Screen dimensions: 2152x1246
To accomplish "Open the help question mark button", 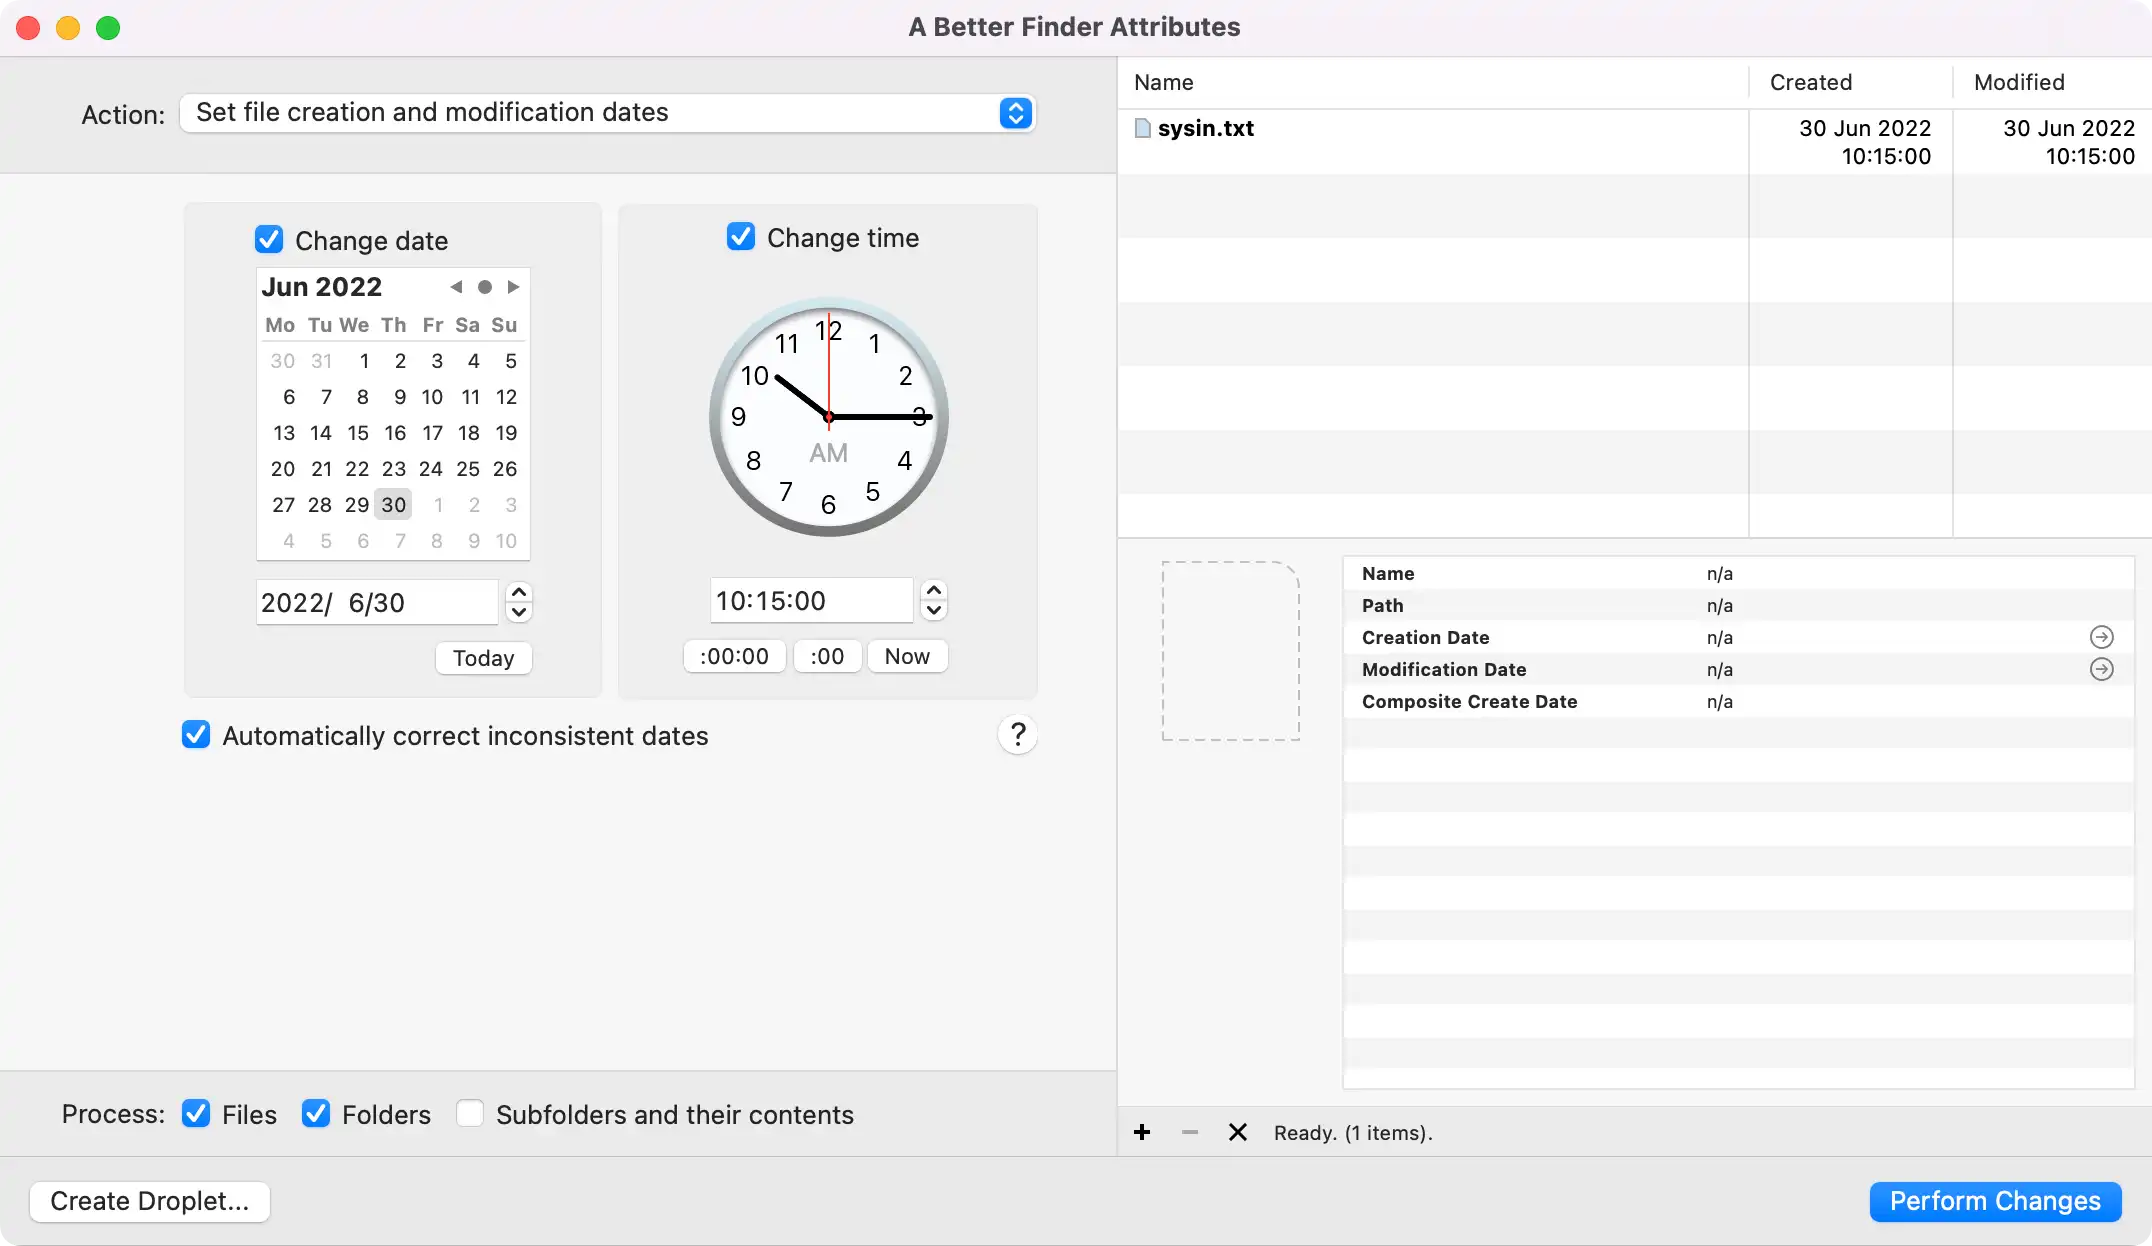I will [1017, 735].
